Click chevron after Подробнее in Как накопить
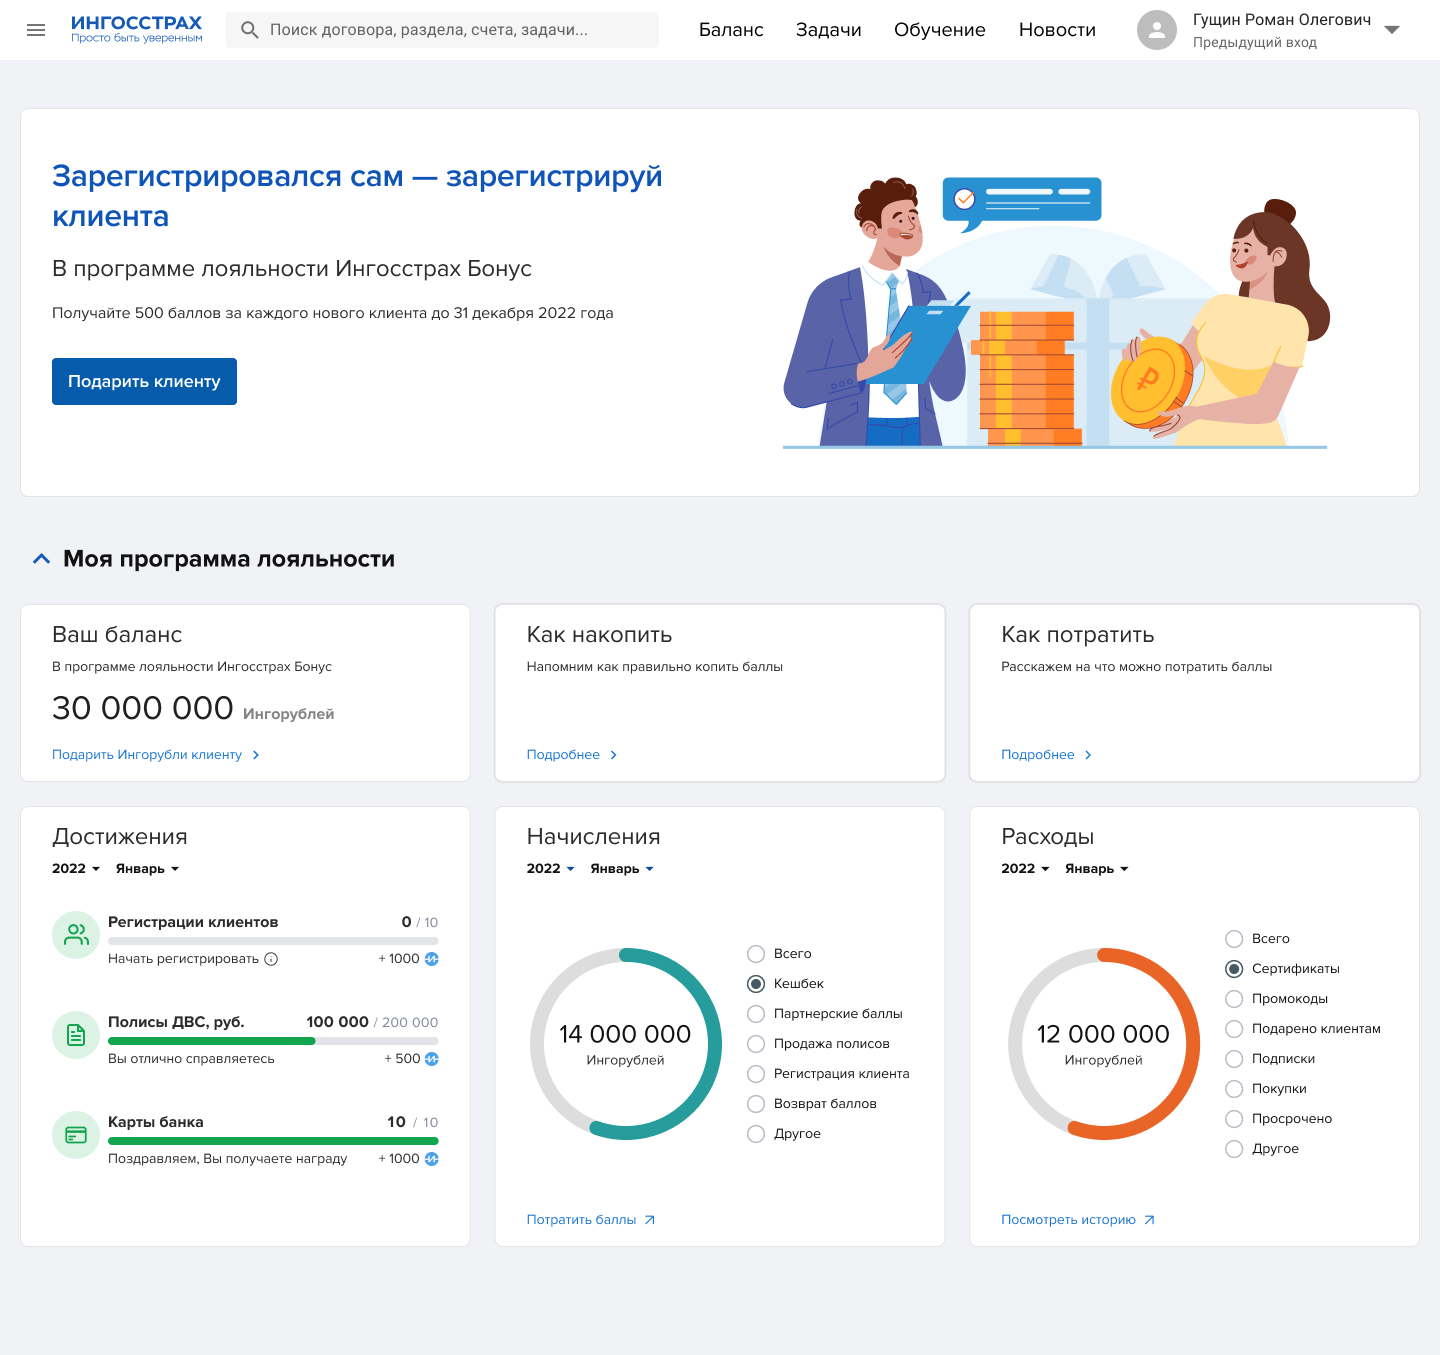 (x=613, y=755)
